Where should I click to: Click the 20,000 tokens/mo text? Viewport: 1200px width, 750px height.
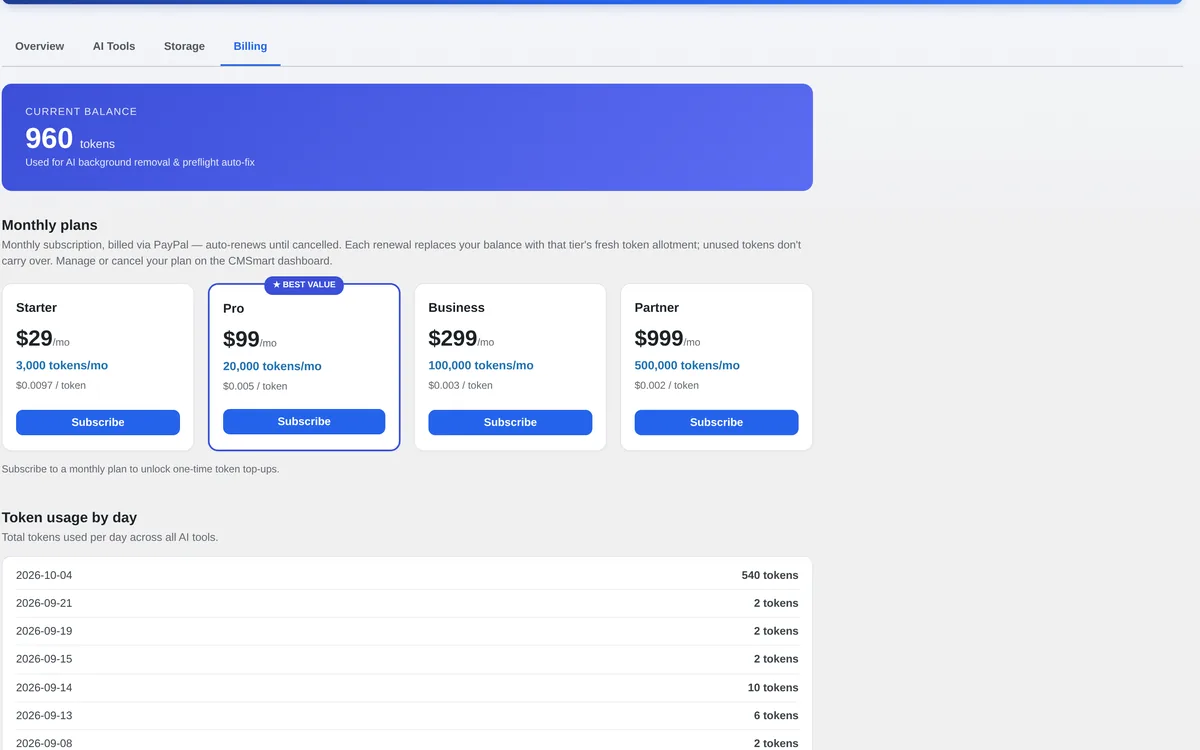272,367
